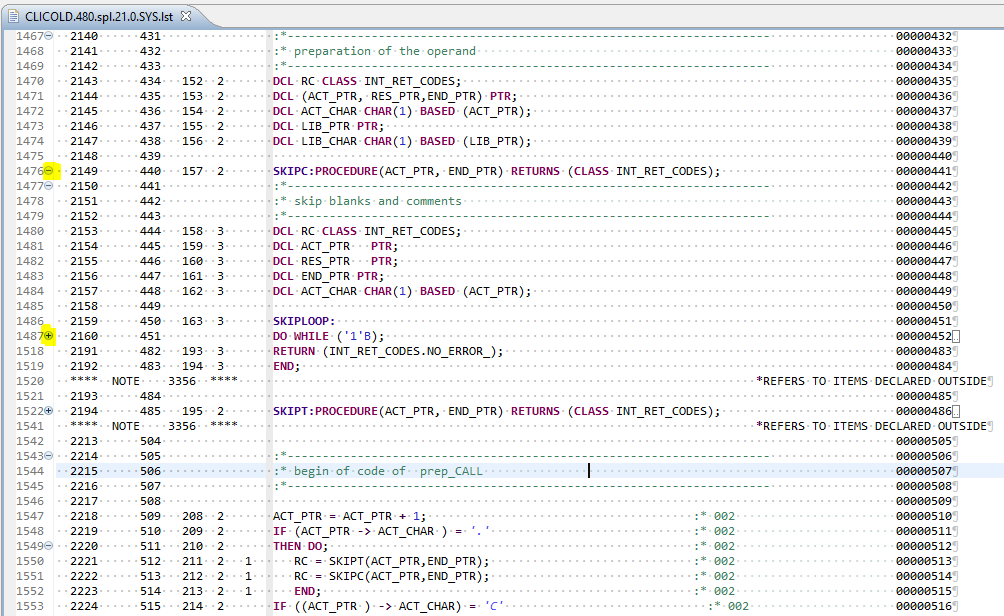Expand the collapsed SKIPT procedure at line 1522
Image resolution: width=1004 pixels, height=616 pixels.
pyautogui.click(x=49, y=411)
